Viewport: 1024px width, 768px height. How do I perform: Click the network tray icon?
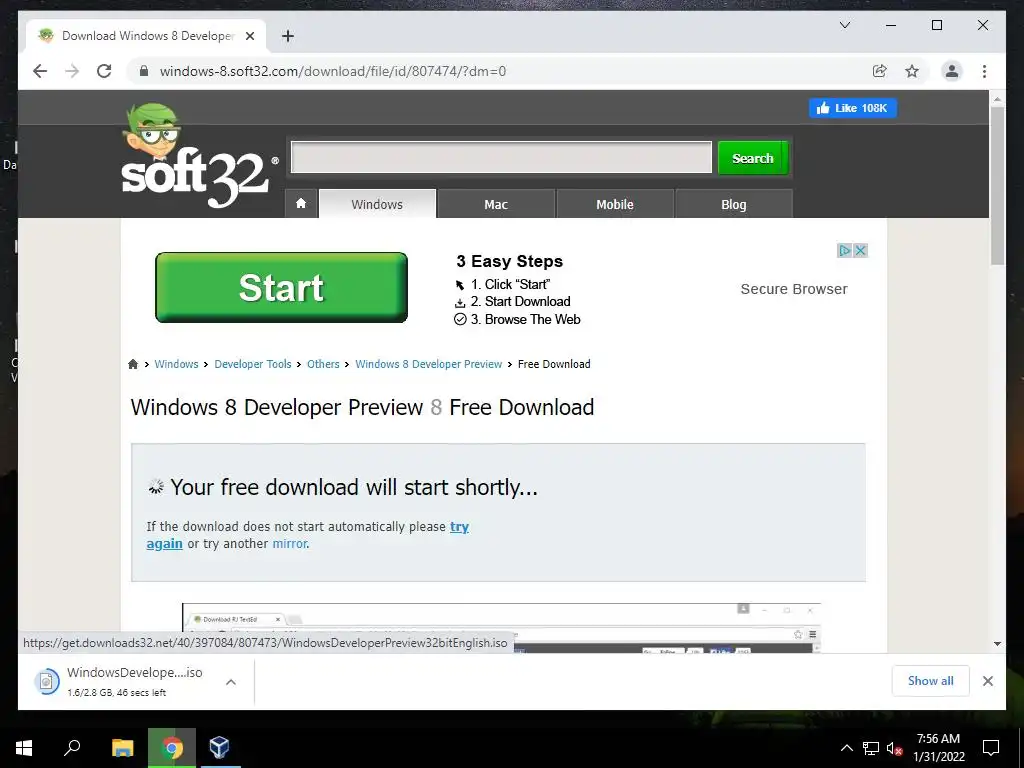coord(870,748)
